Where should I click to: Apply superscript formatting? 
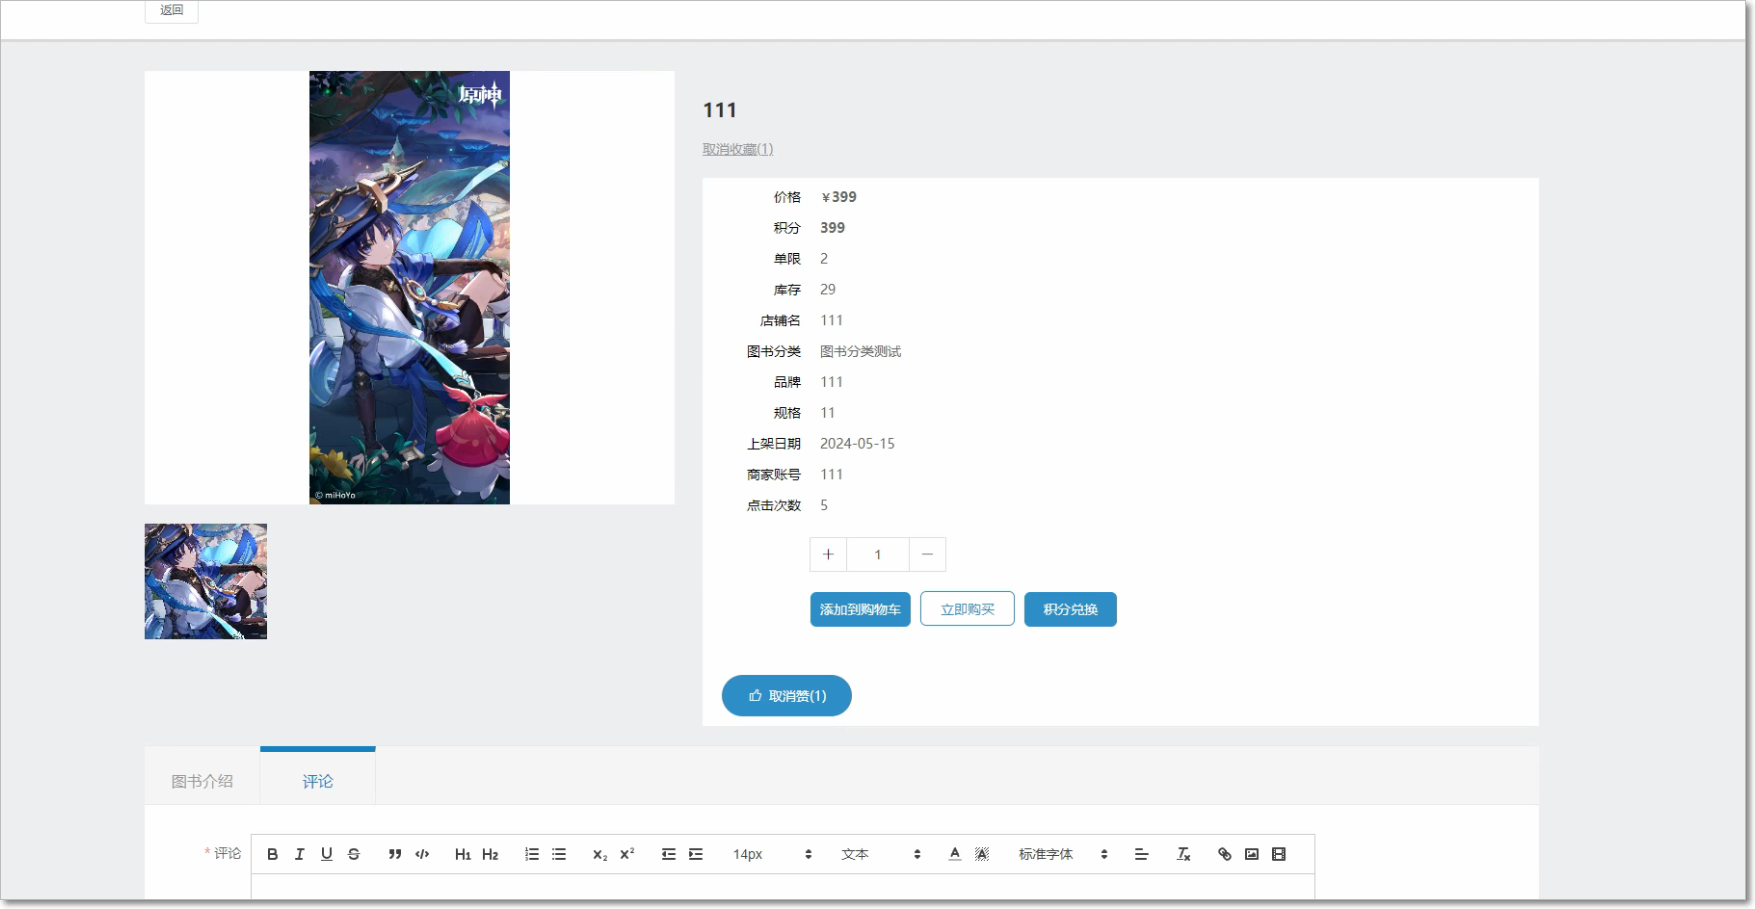[x=627, y=854]
